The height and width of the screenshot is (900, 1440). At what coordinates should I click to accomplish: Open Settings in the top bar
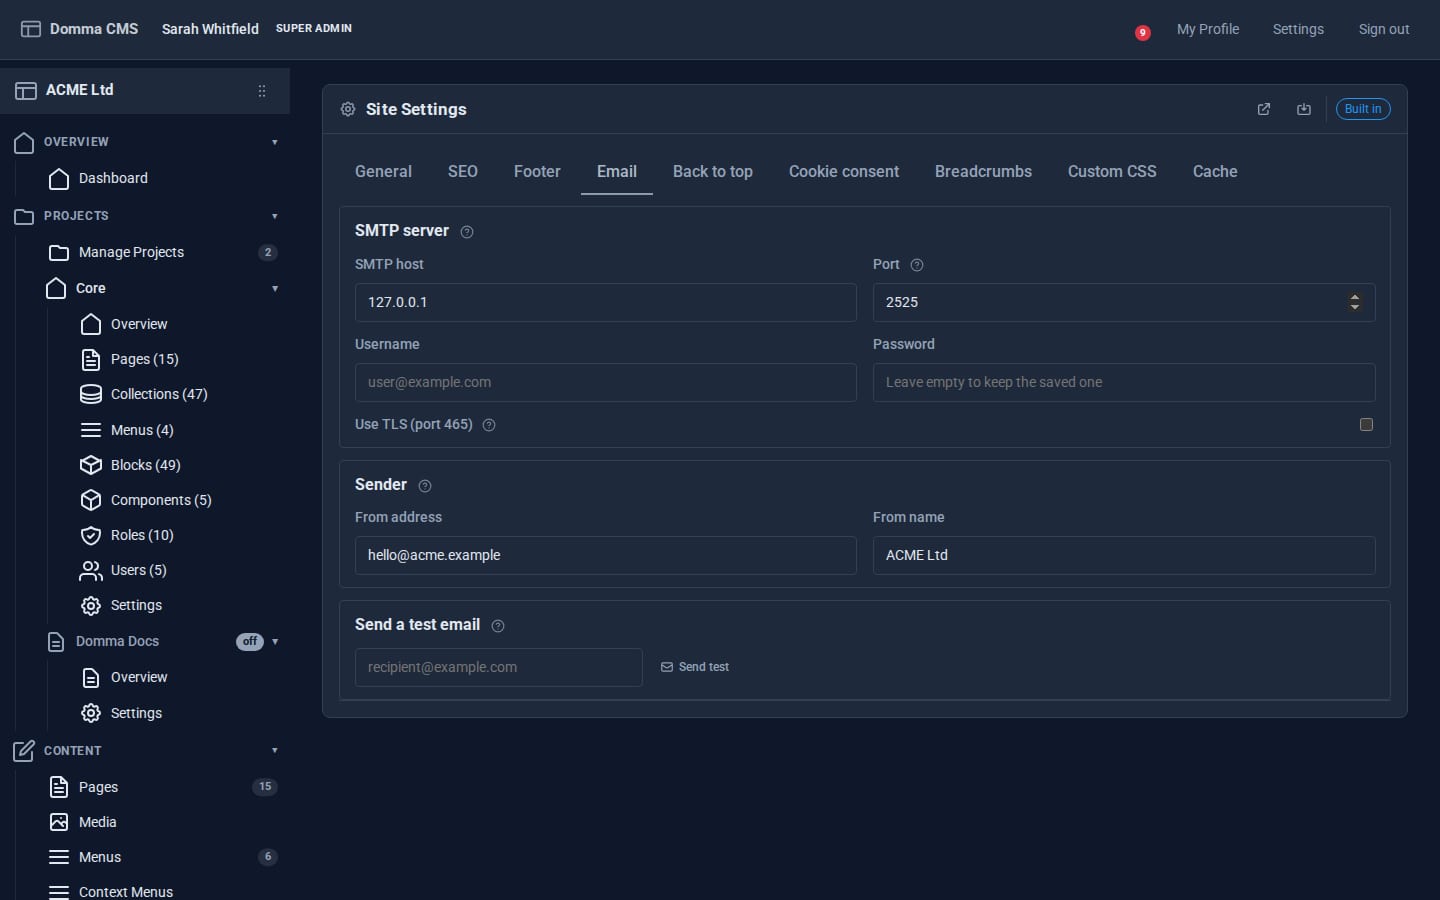pyautogui.click(x=1298, y=29)
